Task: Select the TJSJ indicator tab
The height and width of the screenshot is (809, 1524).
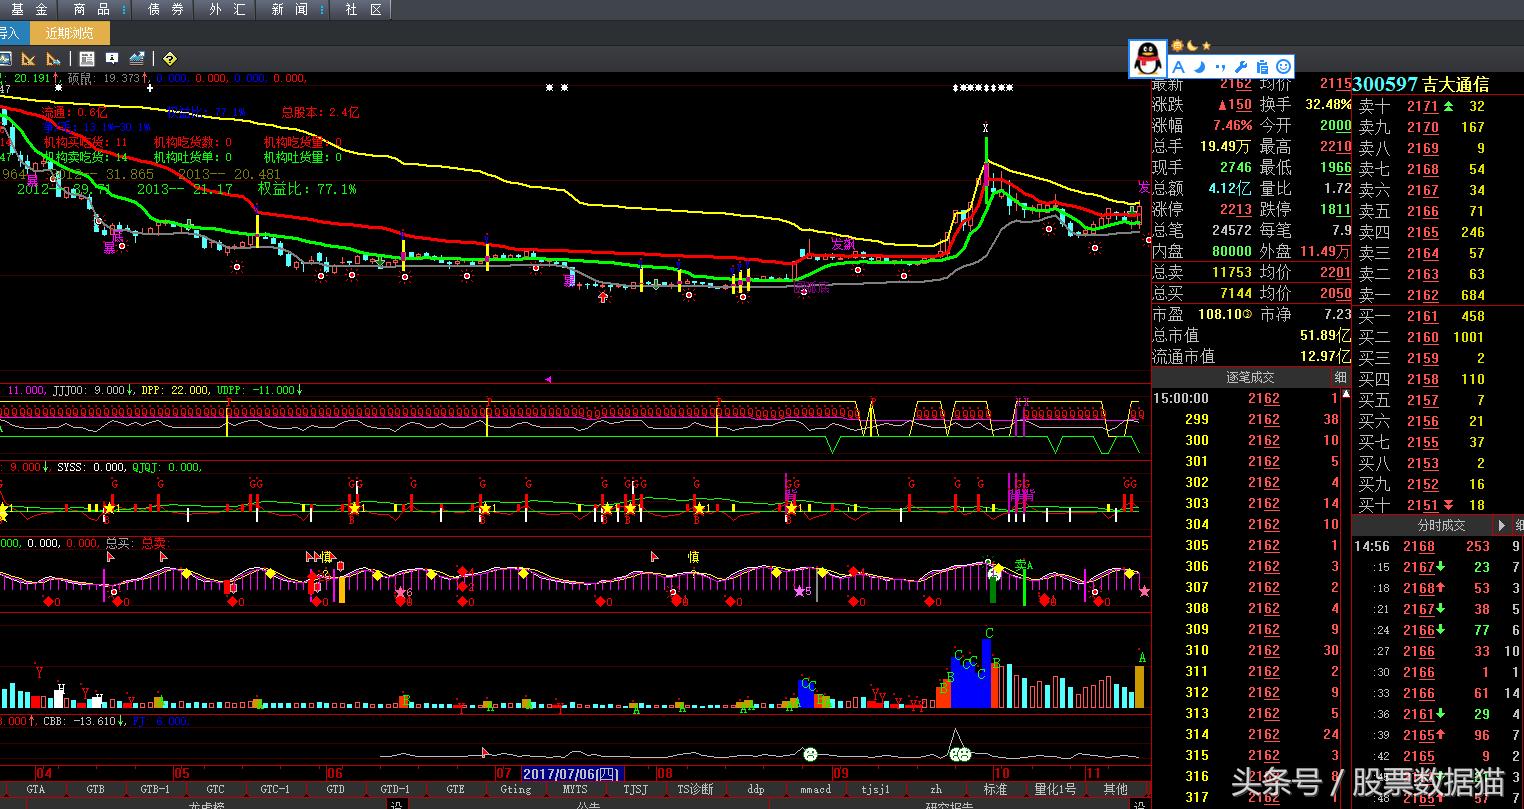Action: click(635, 789)
